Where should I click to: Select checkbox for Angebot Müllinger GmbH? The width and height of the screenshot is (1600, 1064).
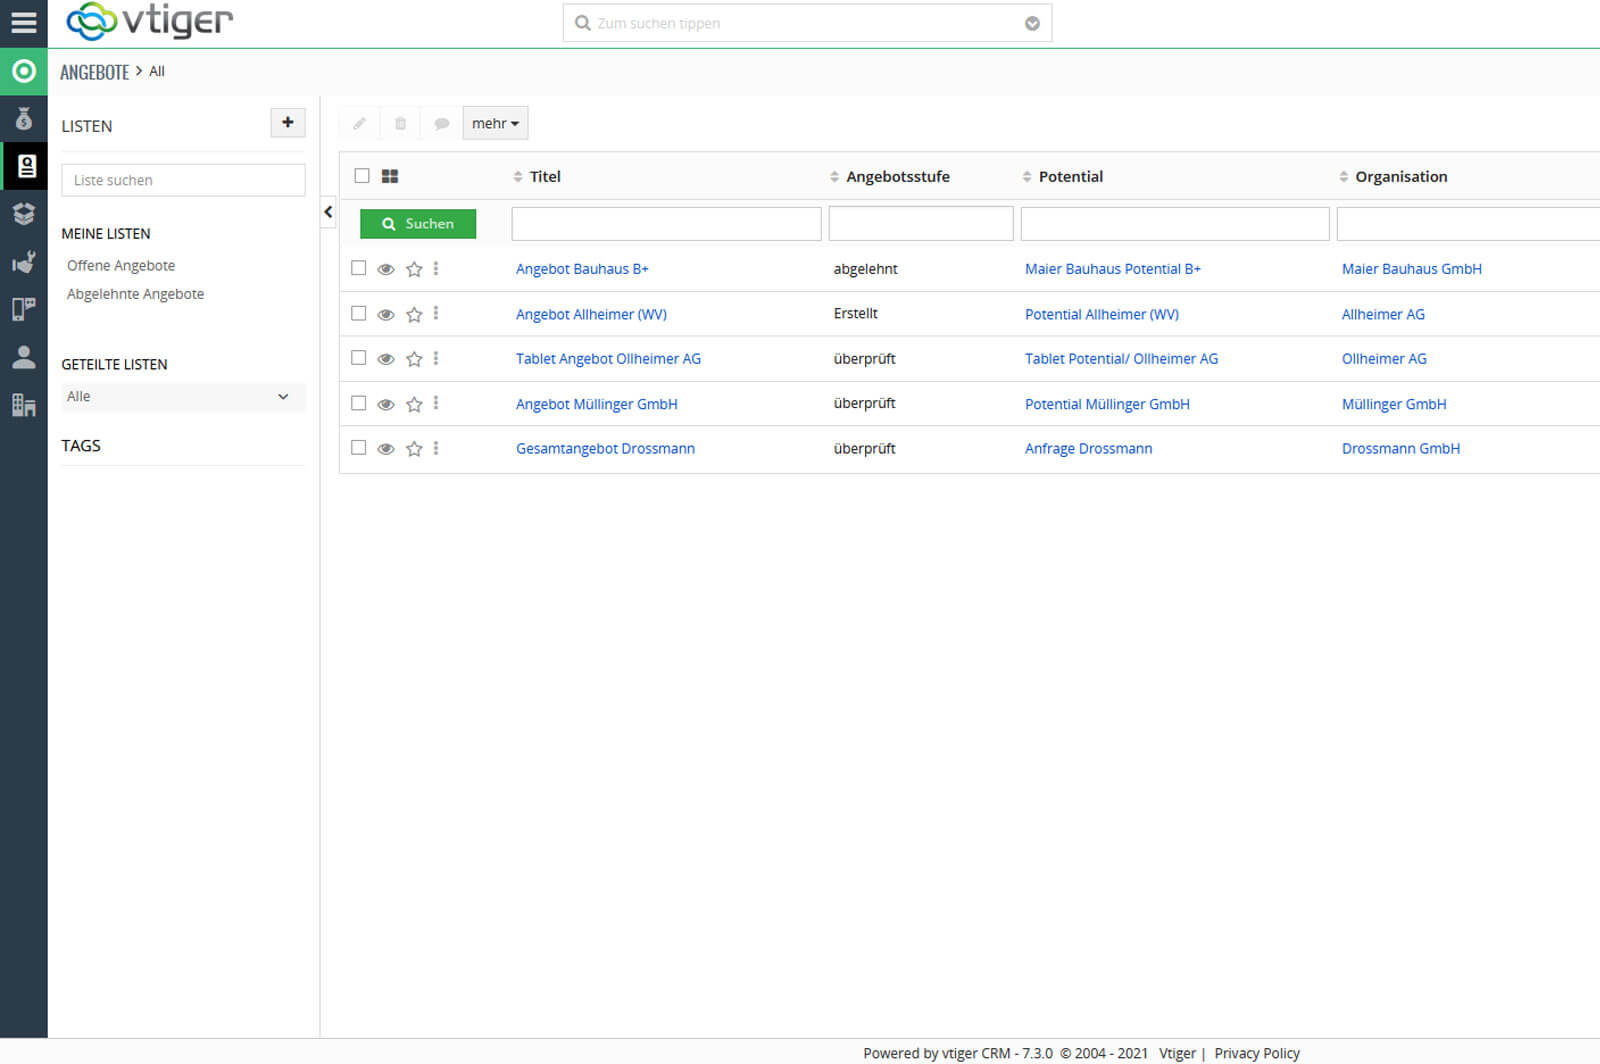pyautogui.click(x=359, y=403)
